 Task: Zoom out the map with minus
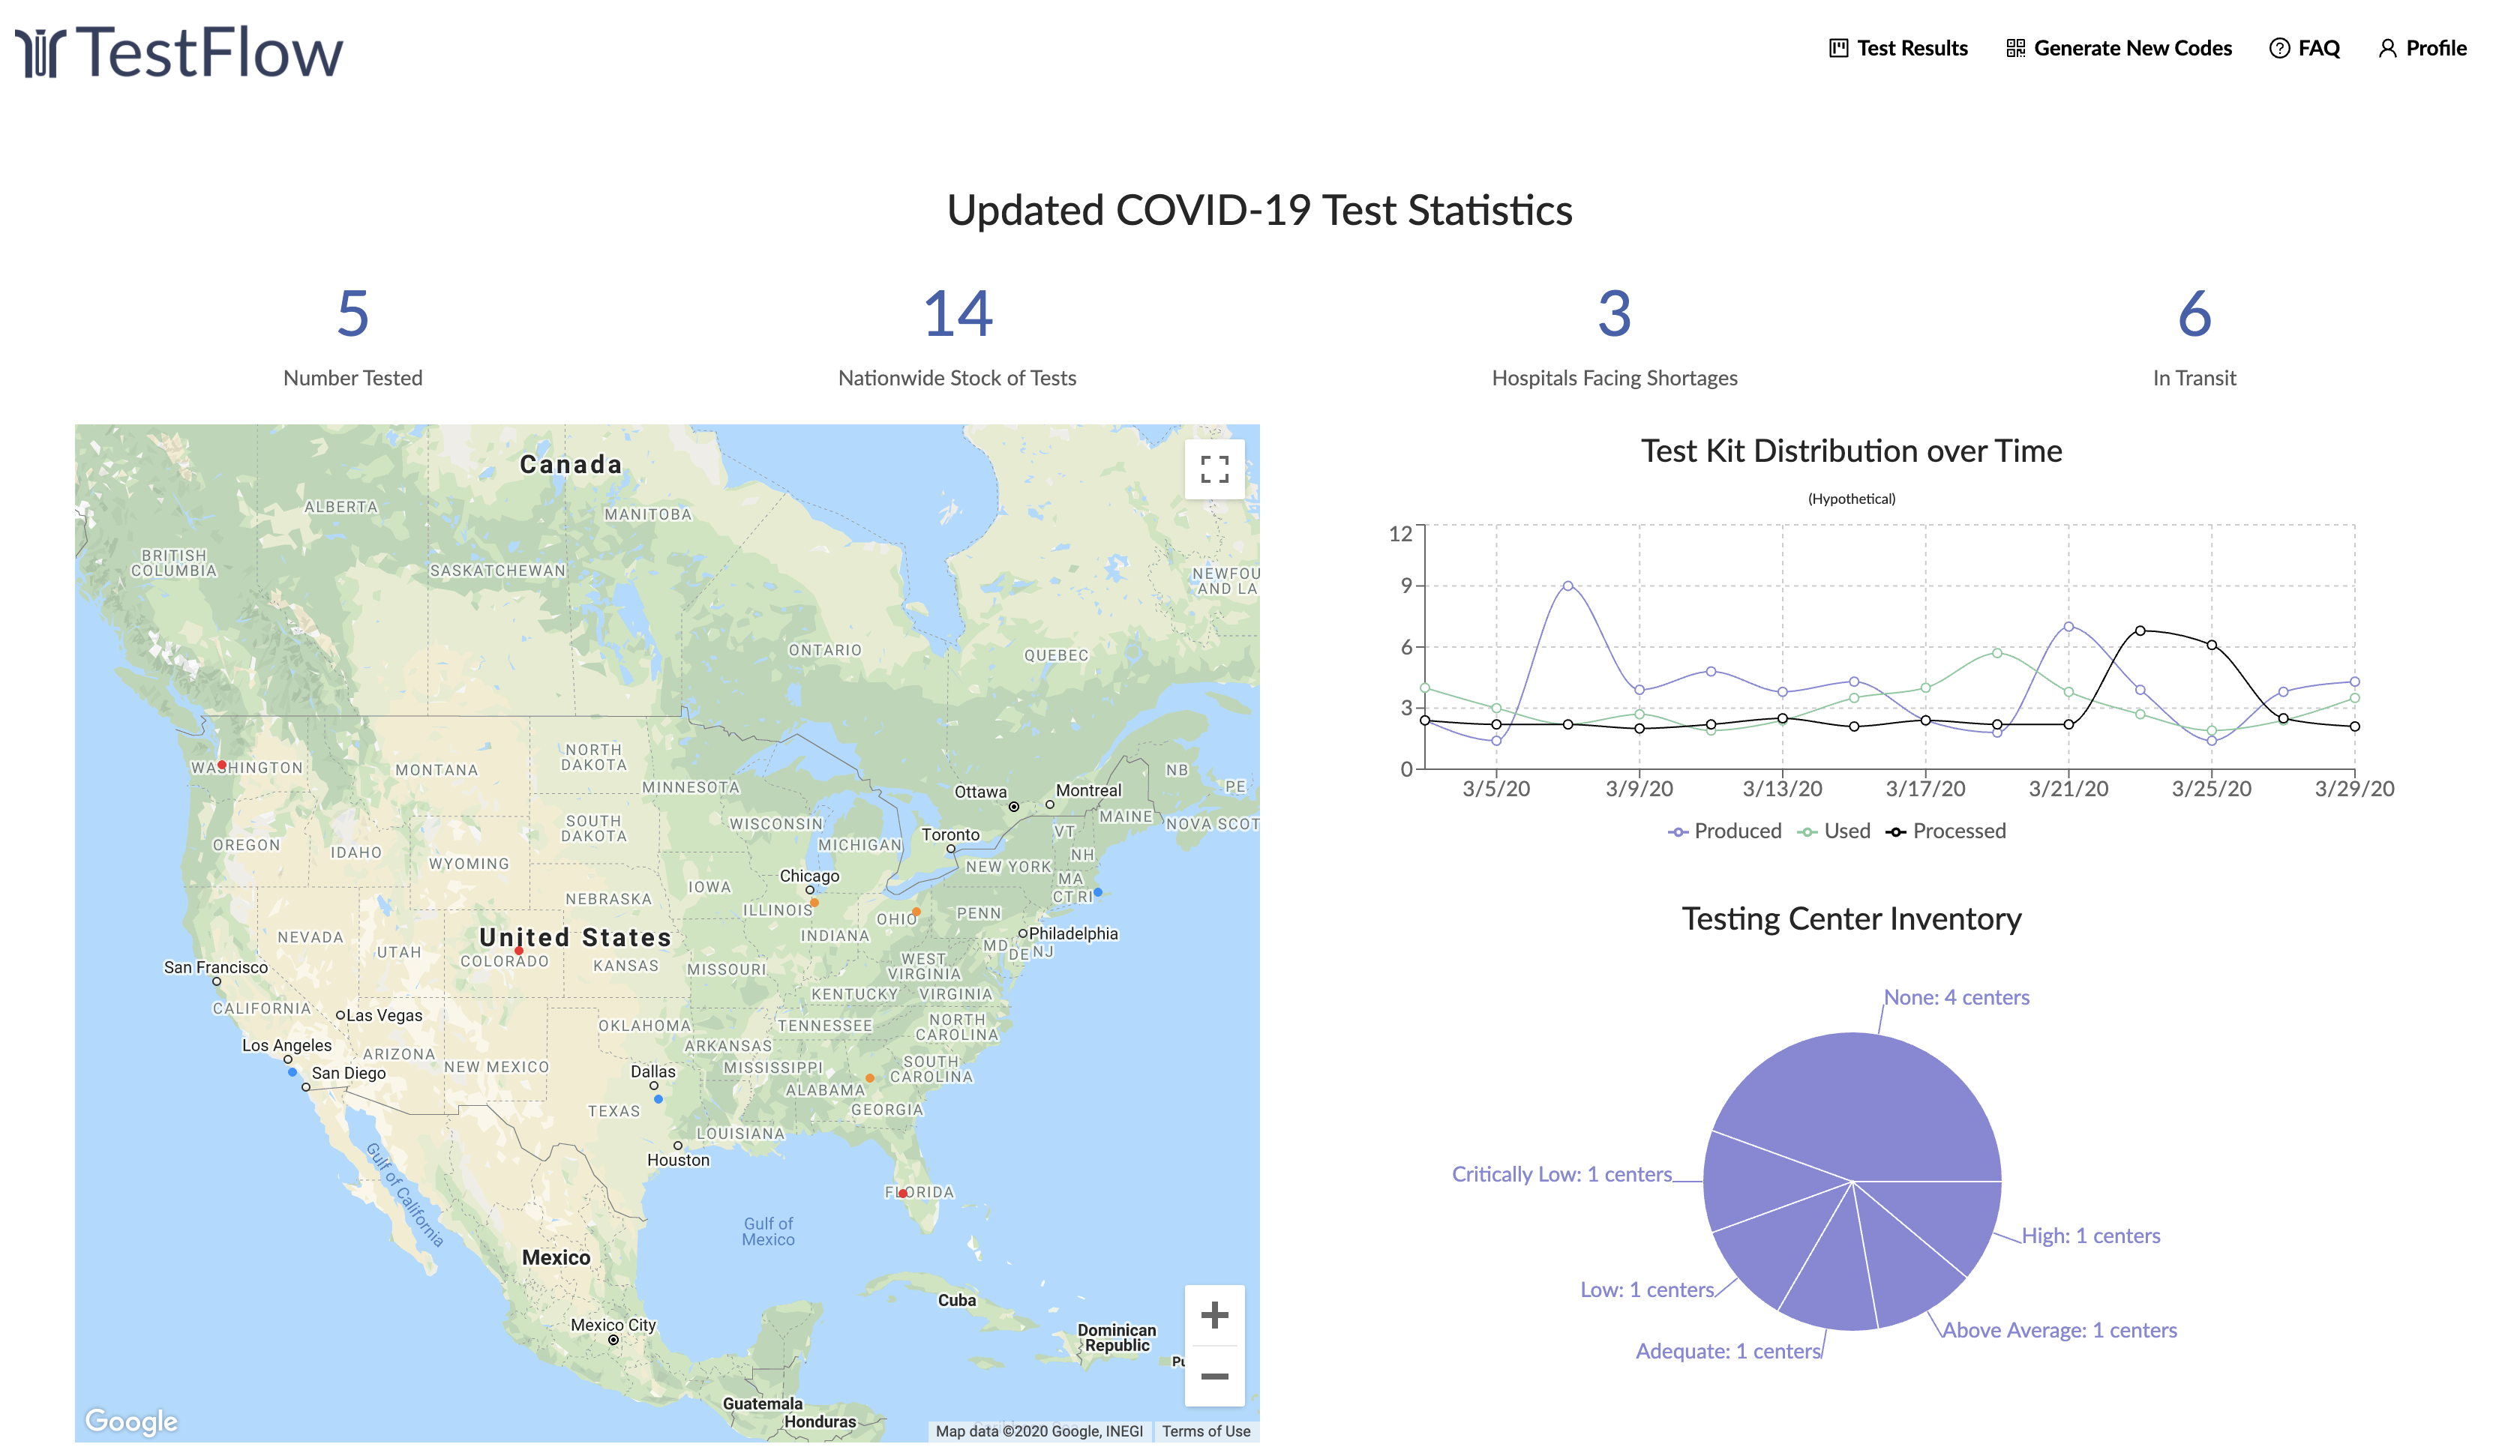tap(1214, 1376)
